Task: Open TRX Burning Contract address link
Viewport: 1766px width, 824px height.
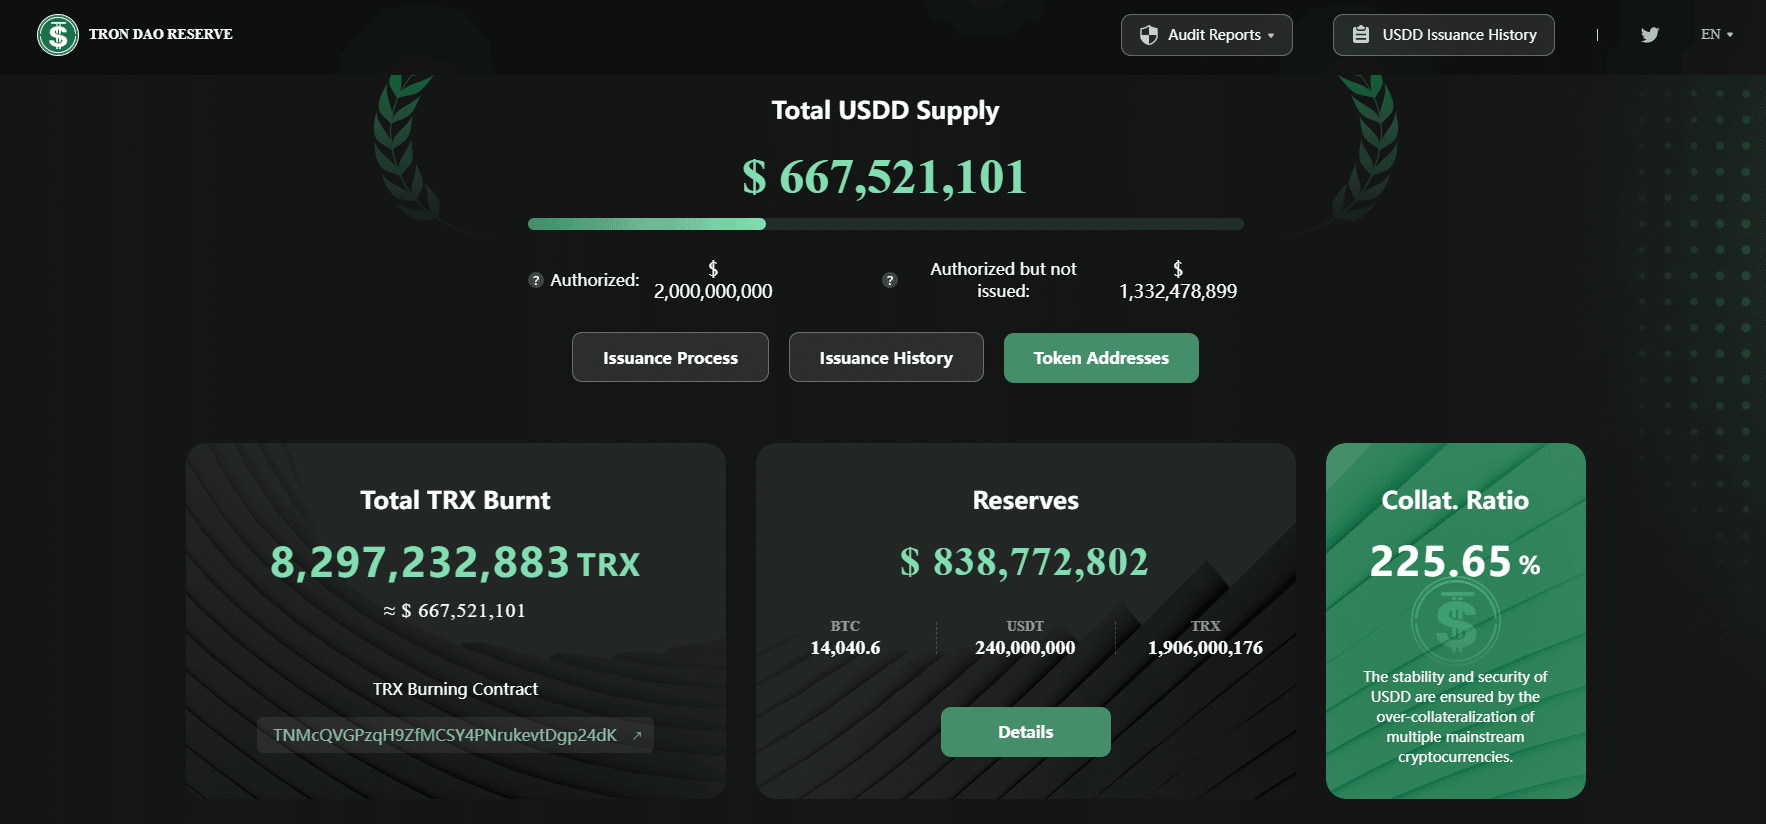Action: point(455,735)
